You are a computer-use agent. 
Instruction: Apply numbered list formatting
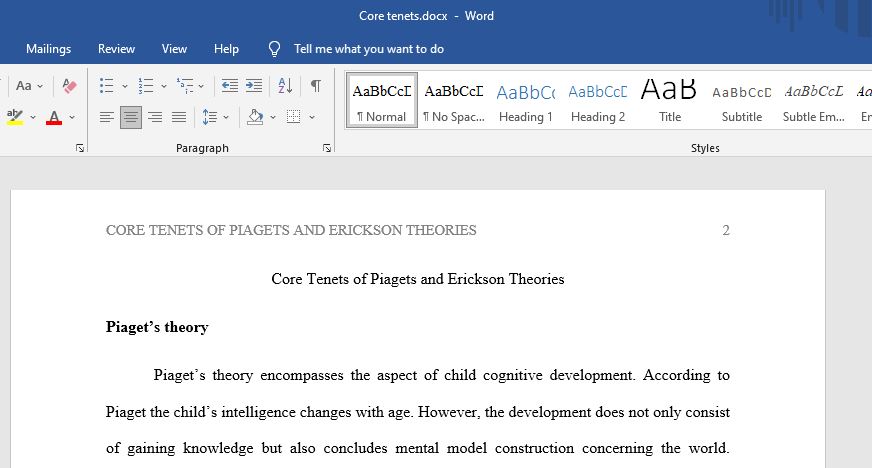tap(146, 86)
